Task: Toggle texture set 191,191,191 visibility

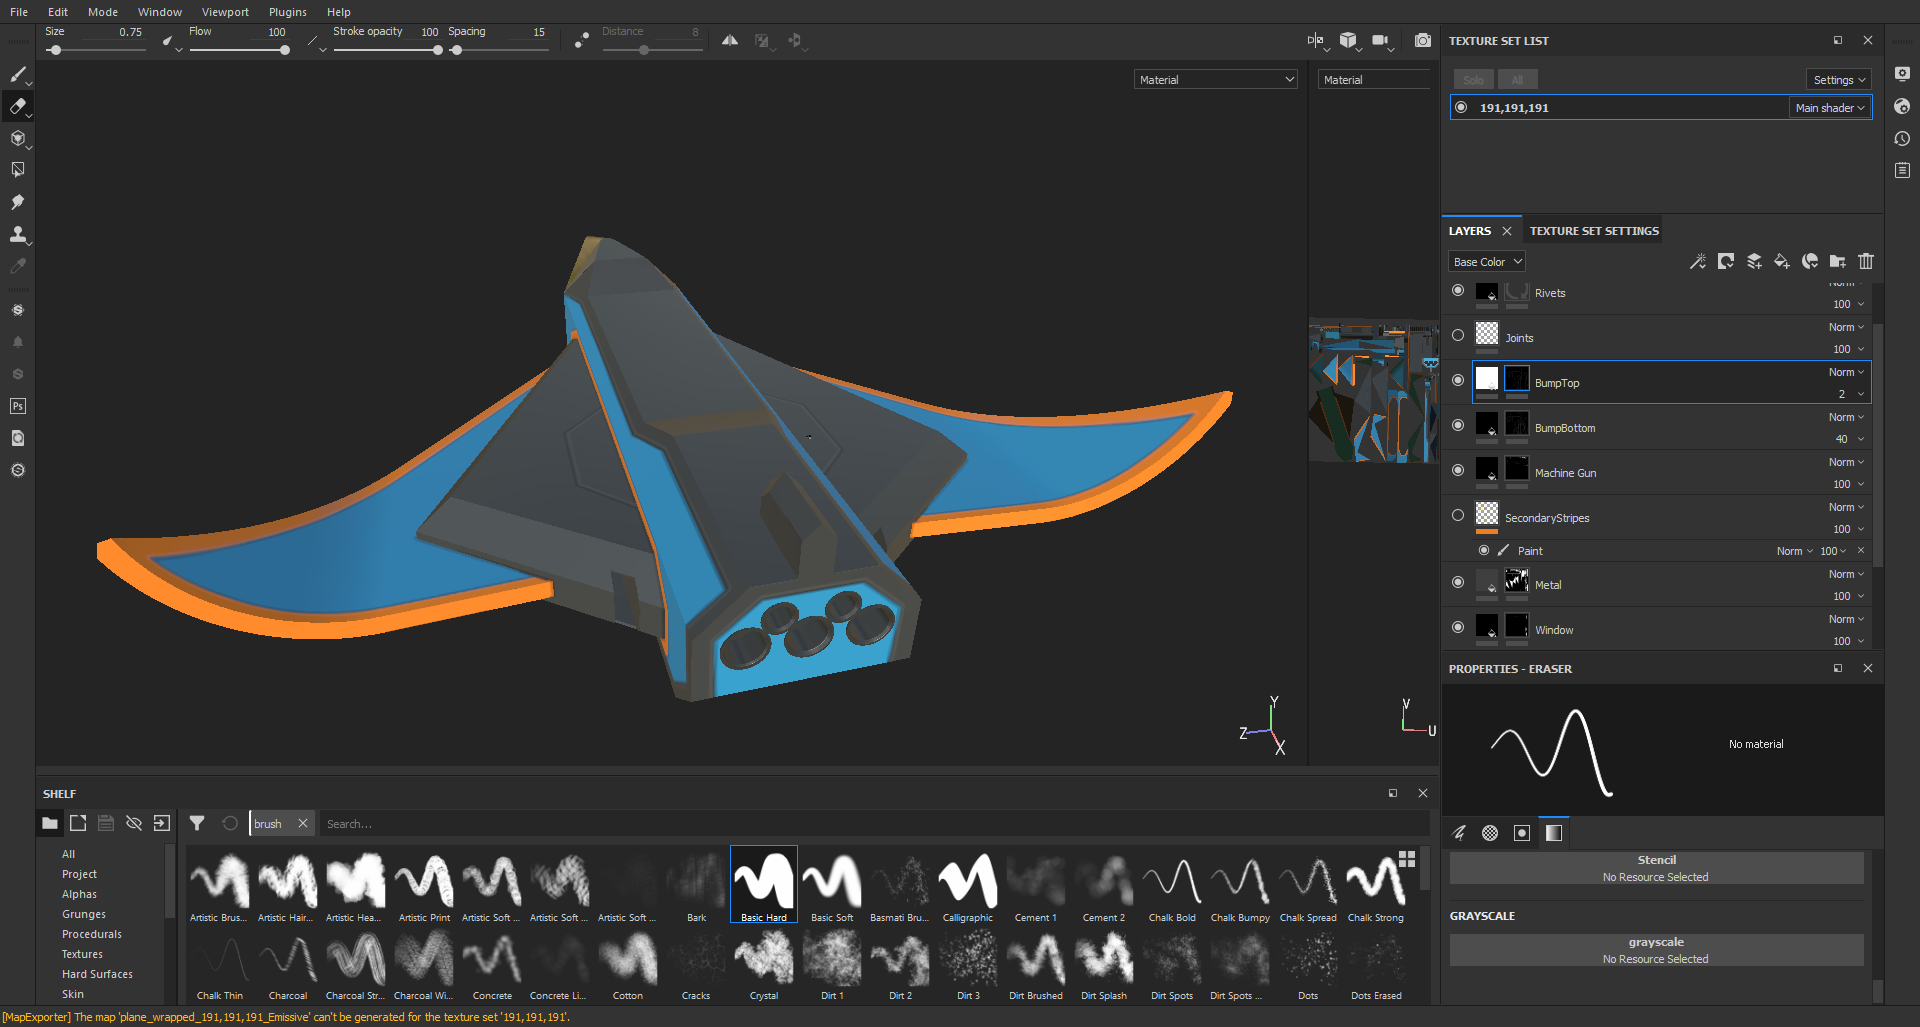Action: point(1461,107)
